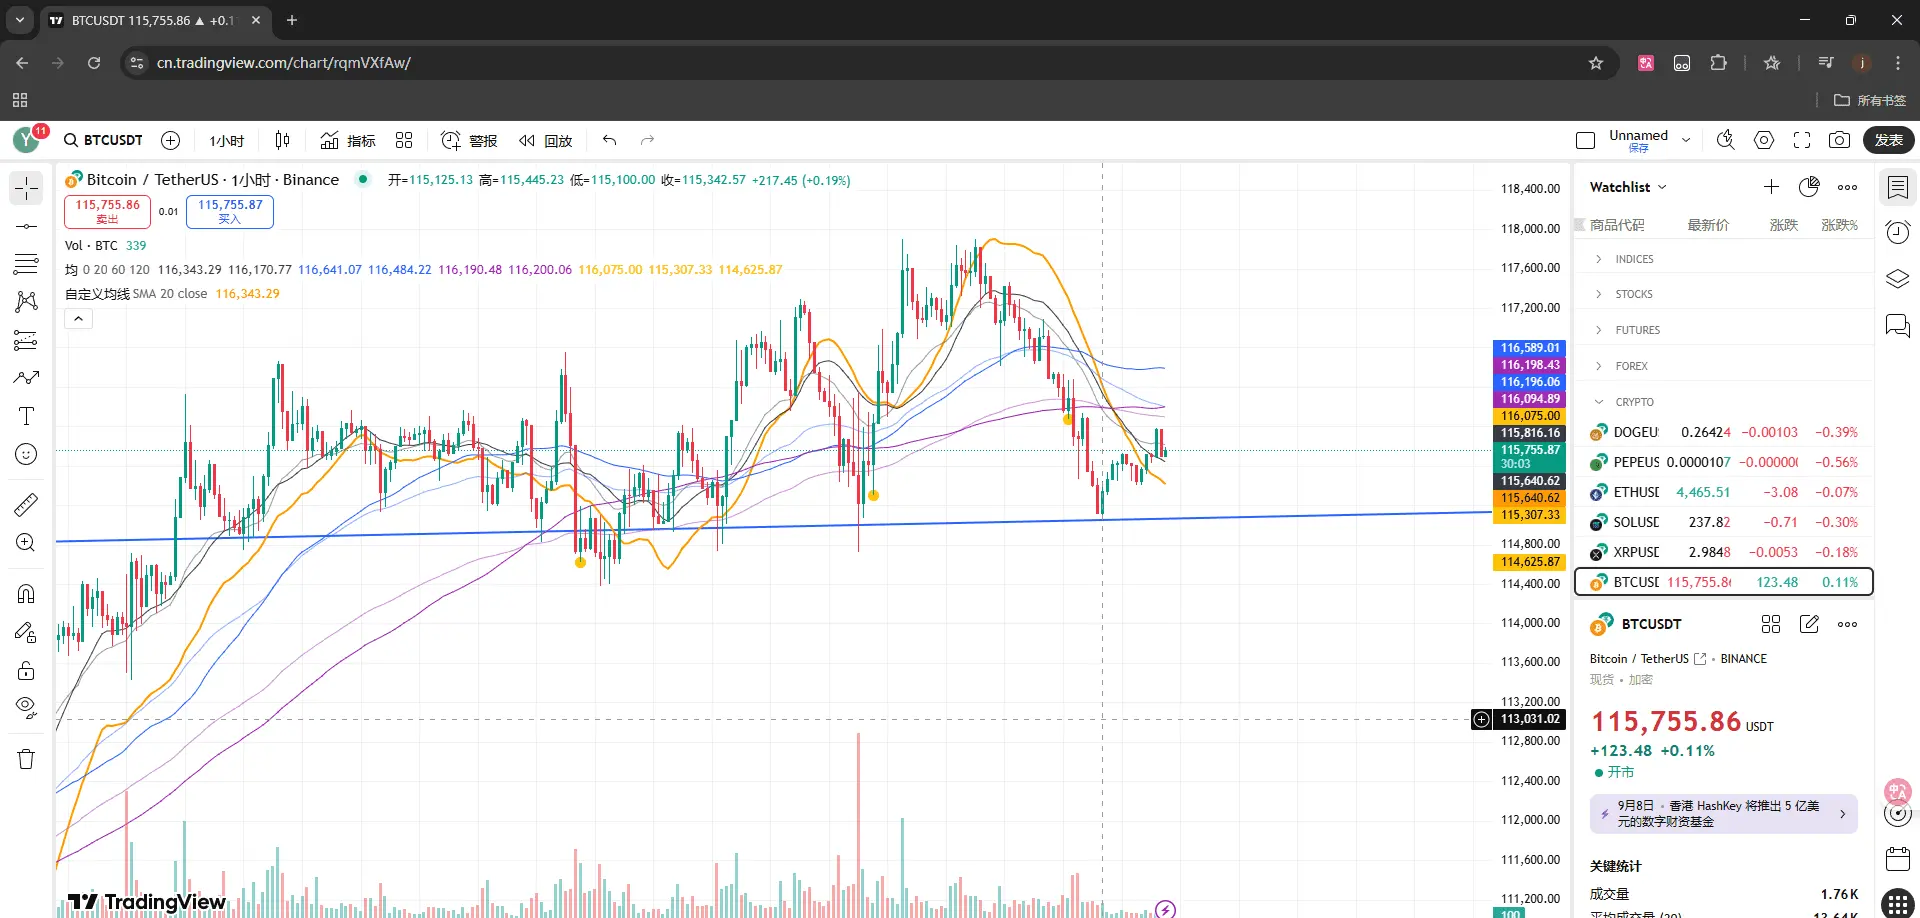Image resolution: width=1920 pixels, height=918 pixels.
Task: Open indicator templates grid
Action: [404, 140]
